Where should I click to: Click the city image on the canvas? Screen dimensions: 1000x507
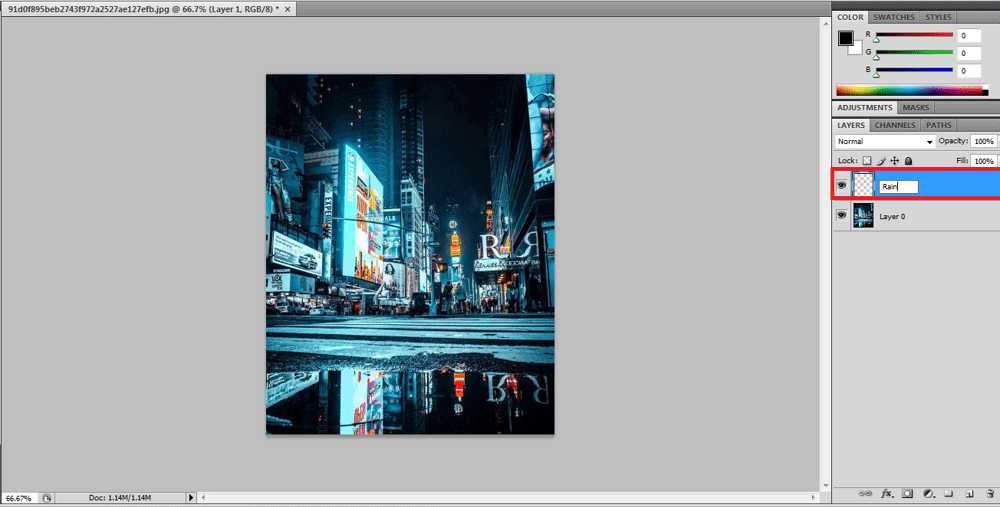(x=410, y=254)
